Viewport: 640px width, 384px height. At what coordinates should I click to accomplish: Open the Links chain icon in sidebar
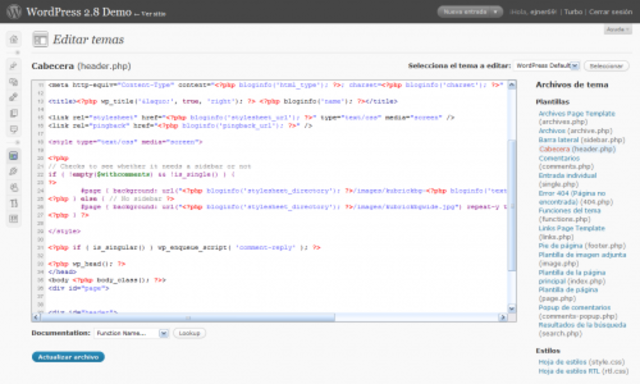(14, 97)
